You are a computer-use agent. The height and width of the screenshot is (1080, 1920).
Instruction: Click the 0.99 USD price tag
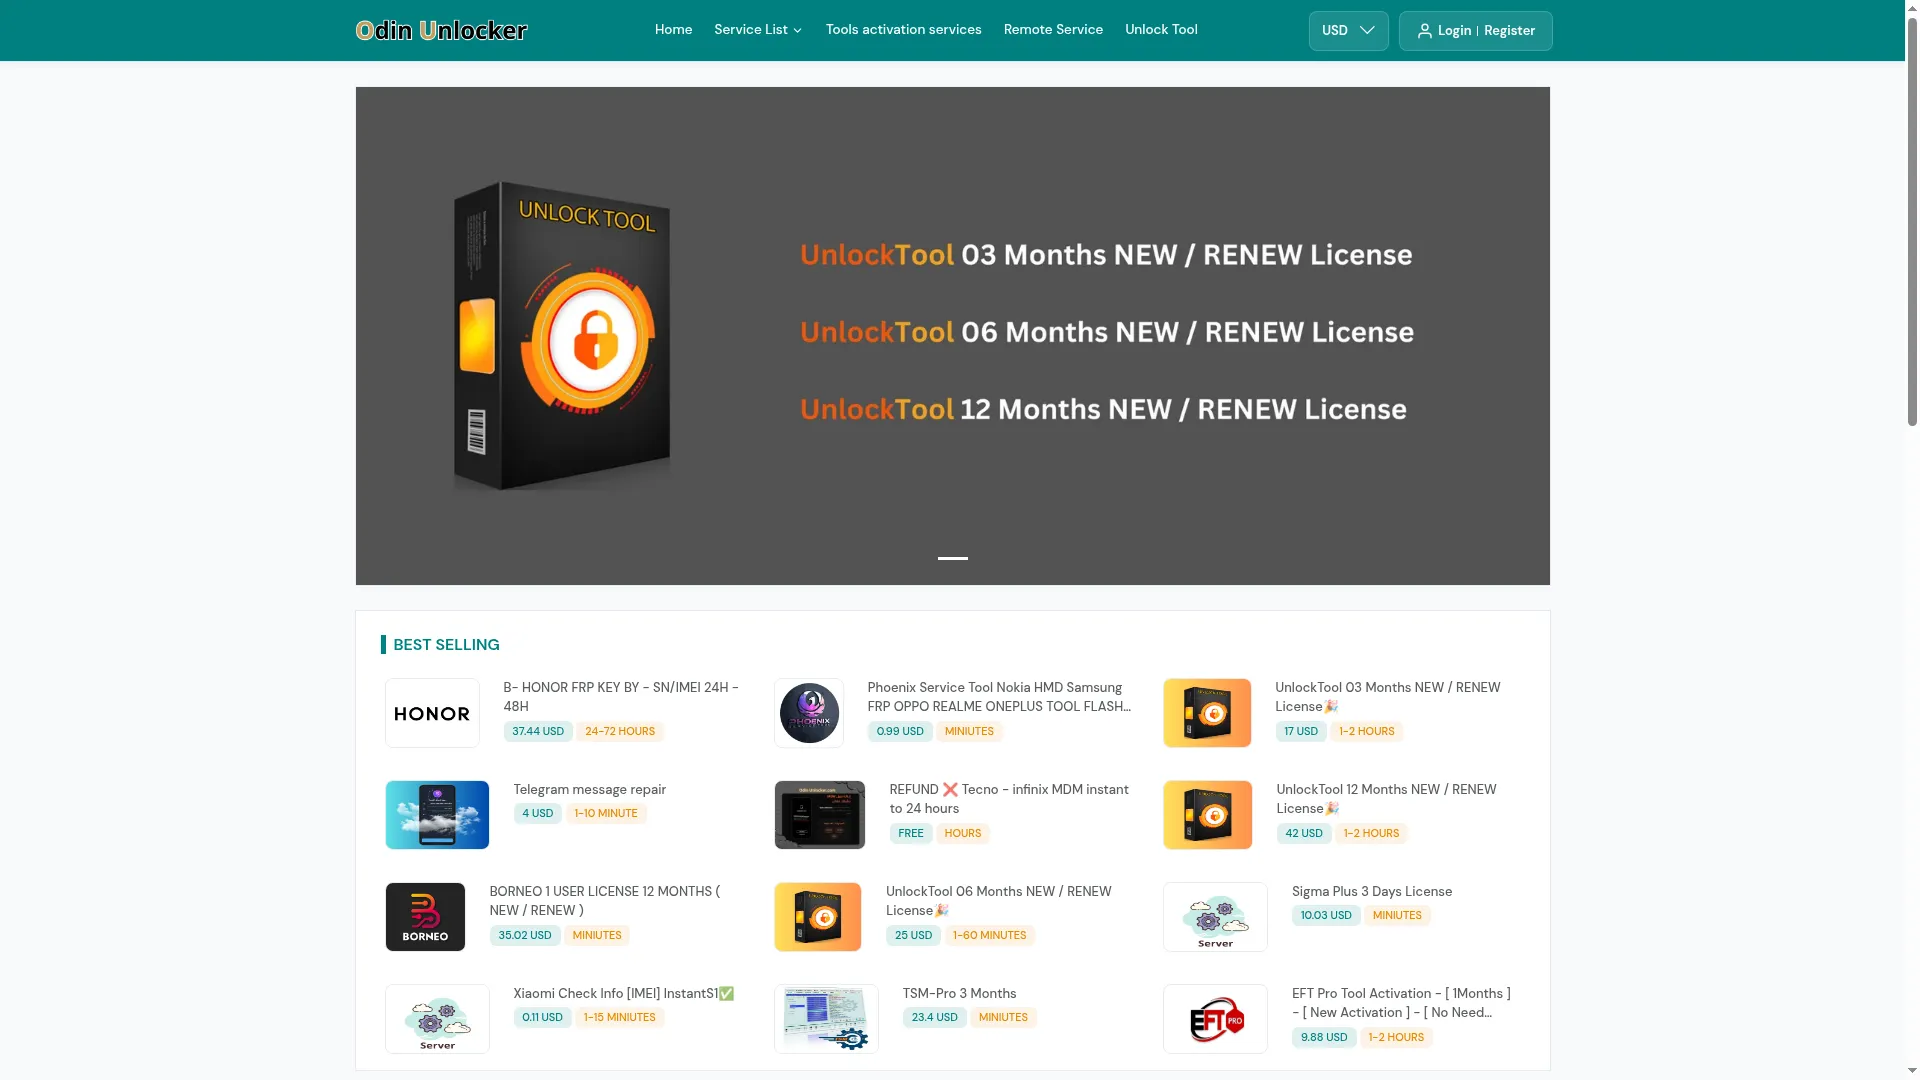pos(900,732)
